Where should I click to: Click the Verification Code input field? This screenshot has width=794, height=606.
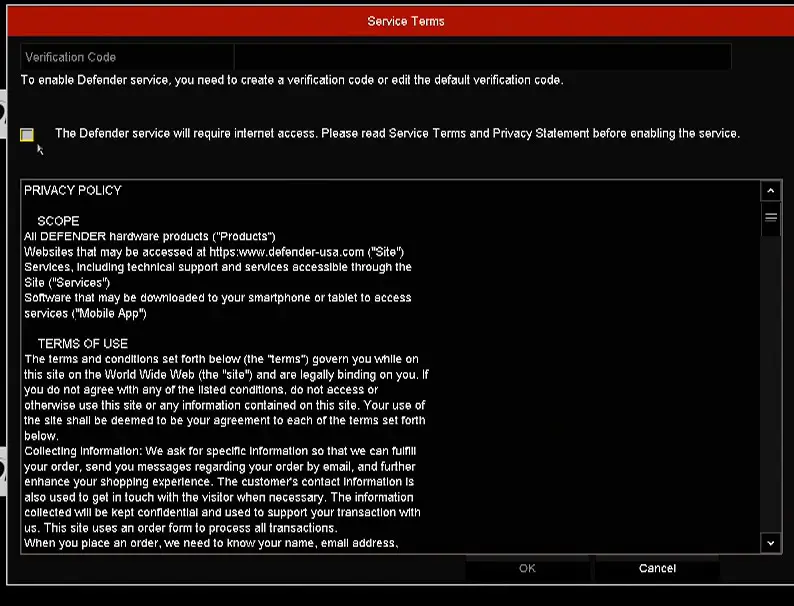[482, 57]
